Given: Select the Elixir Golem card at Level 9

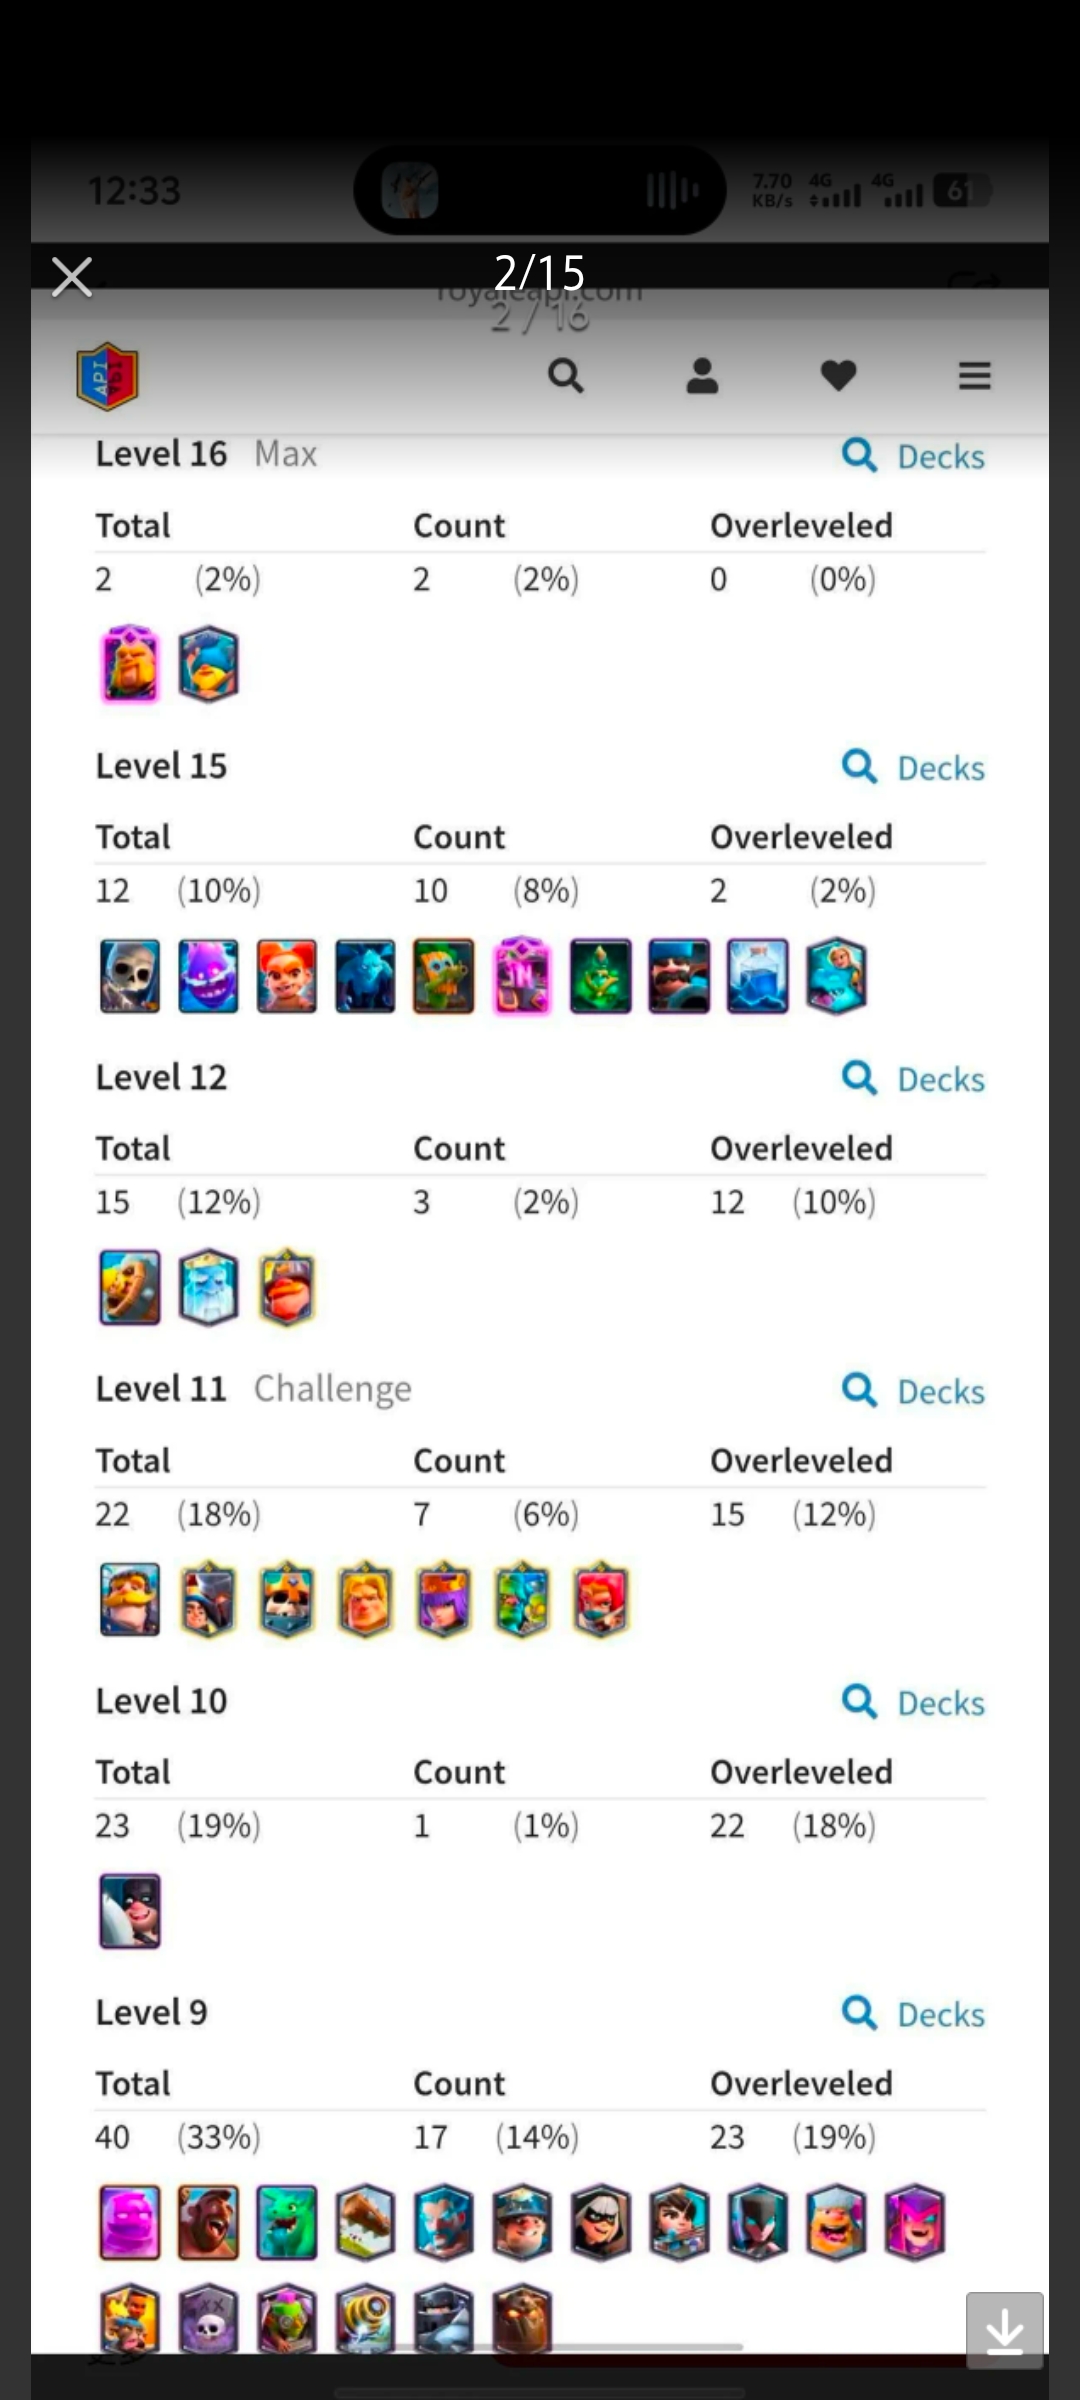Looking at the screenshot, I should pos(130,2222).
